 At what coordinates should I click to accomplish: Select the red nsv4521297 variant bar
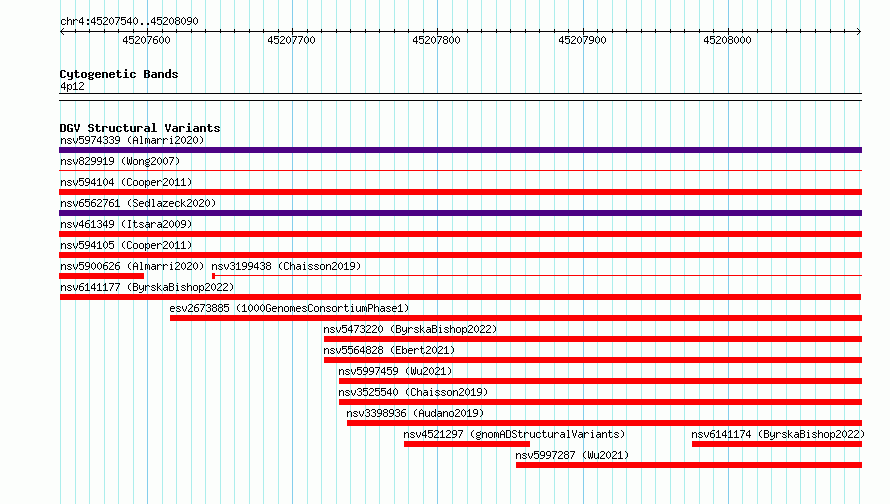[x=467, y=444]
